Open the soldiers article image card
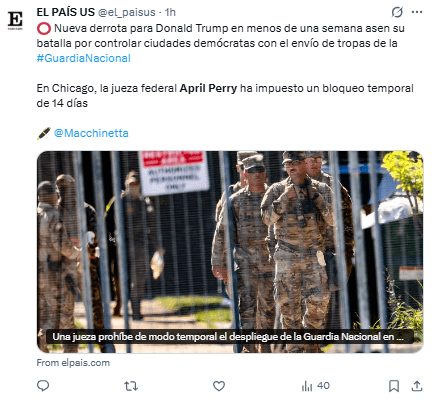Viewport: 436px width, 400px height. 230,252
